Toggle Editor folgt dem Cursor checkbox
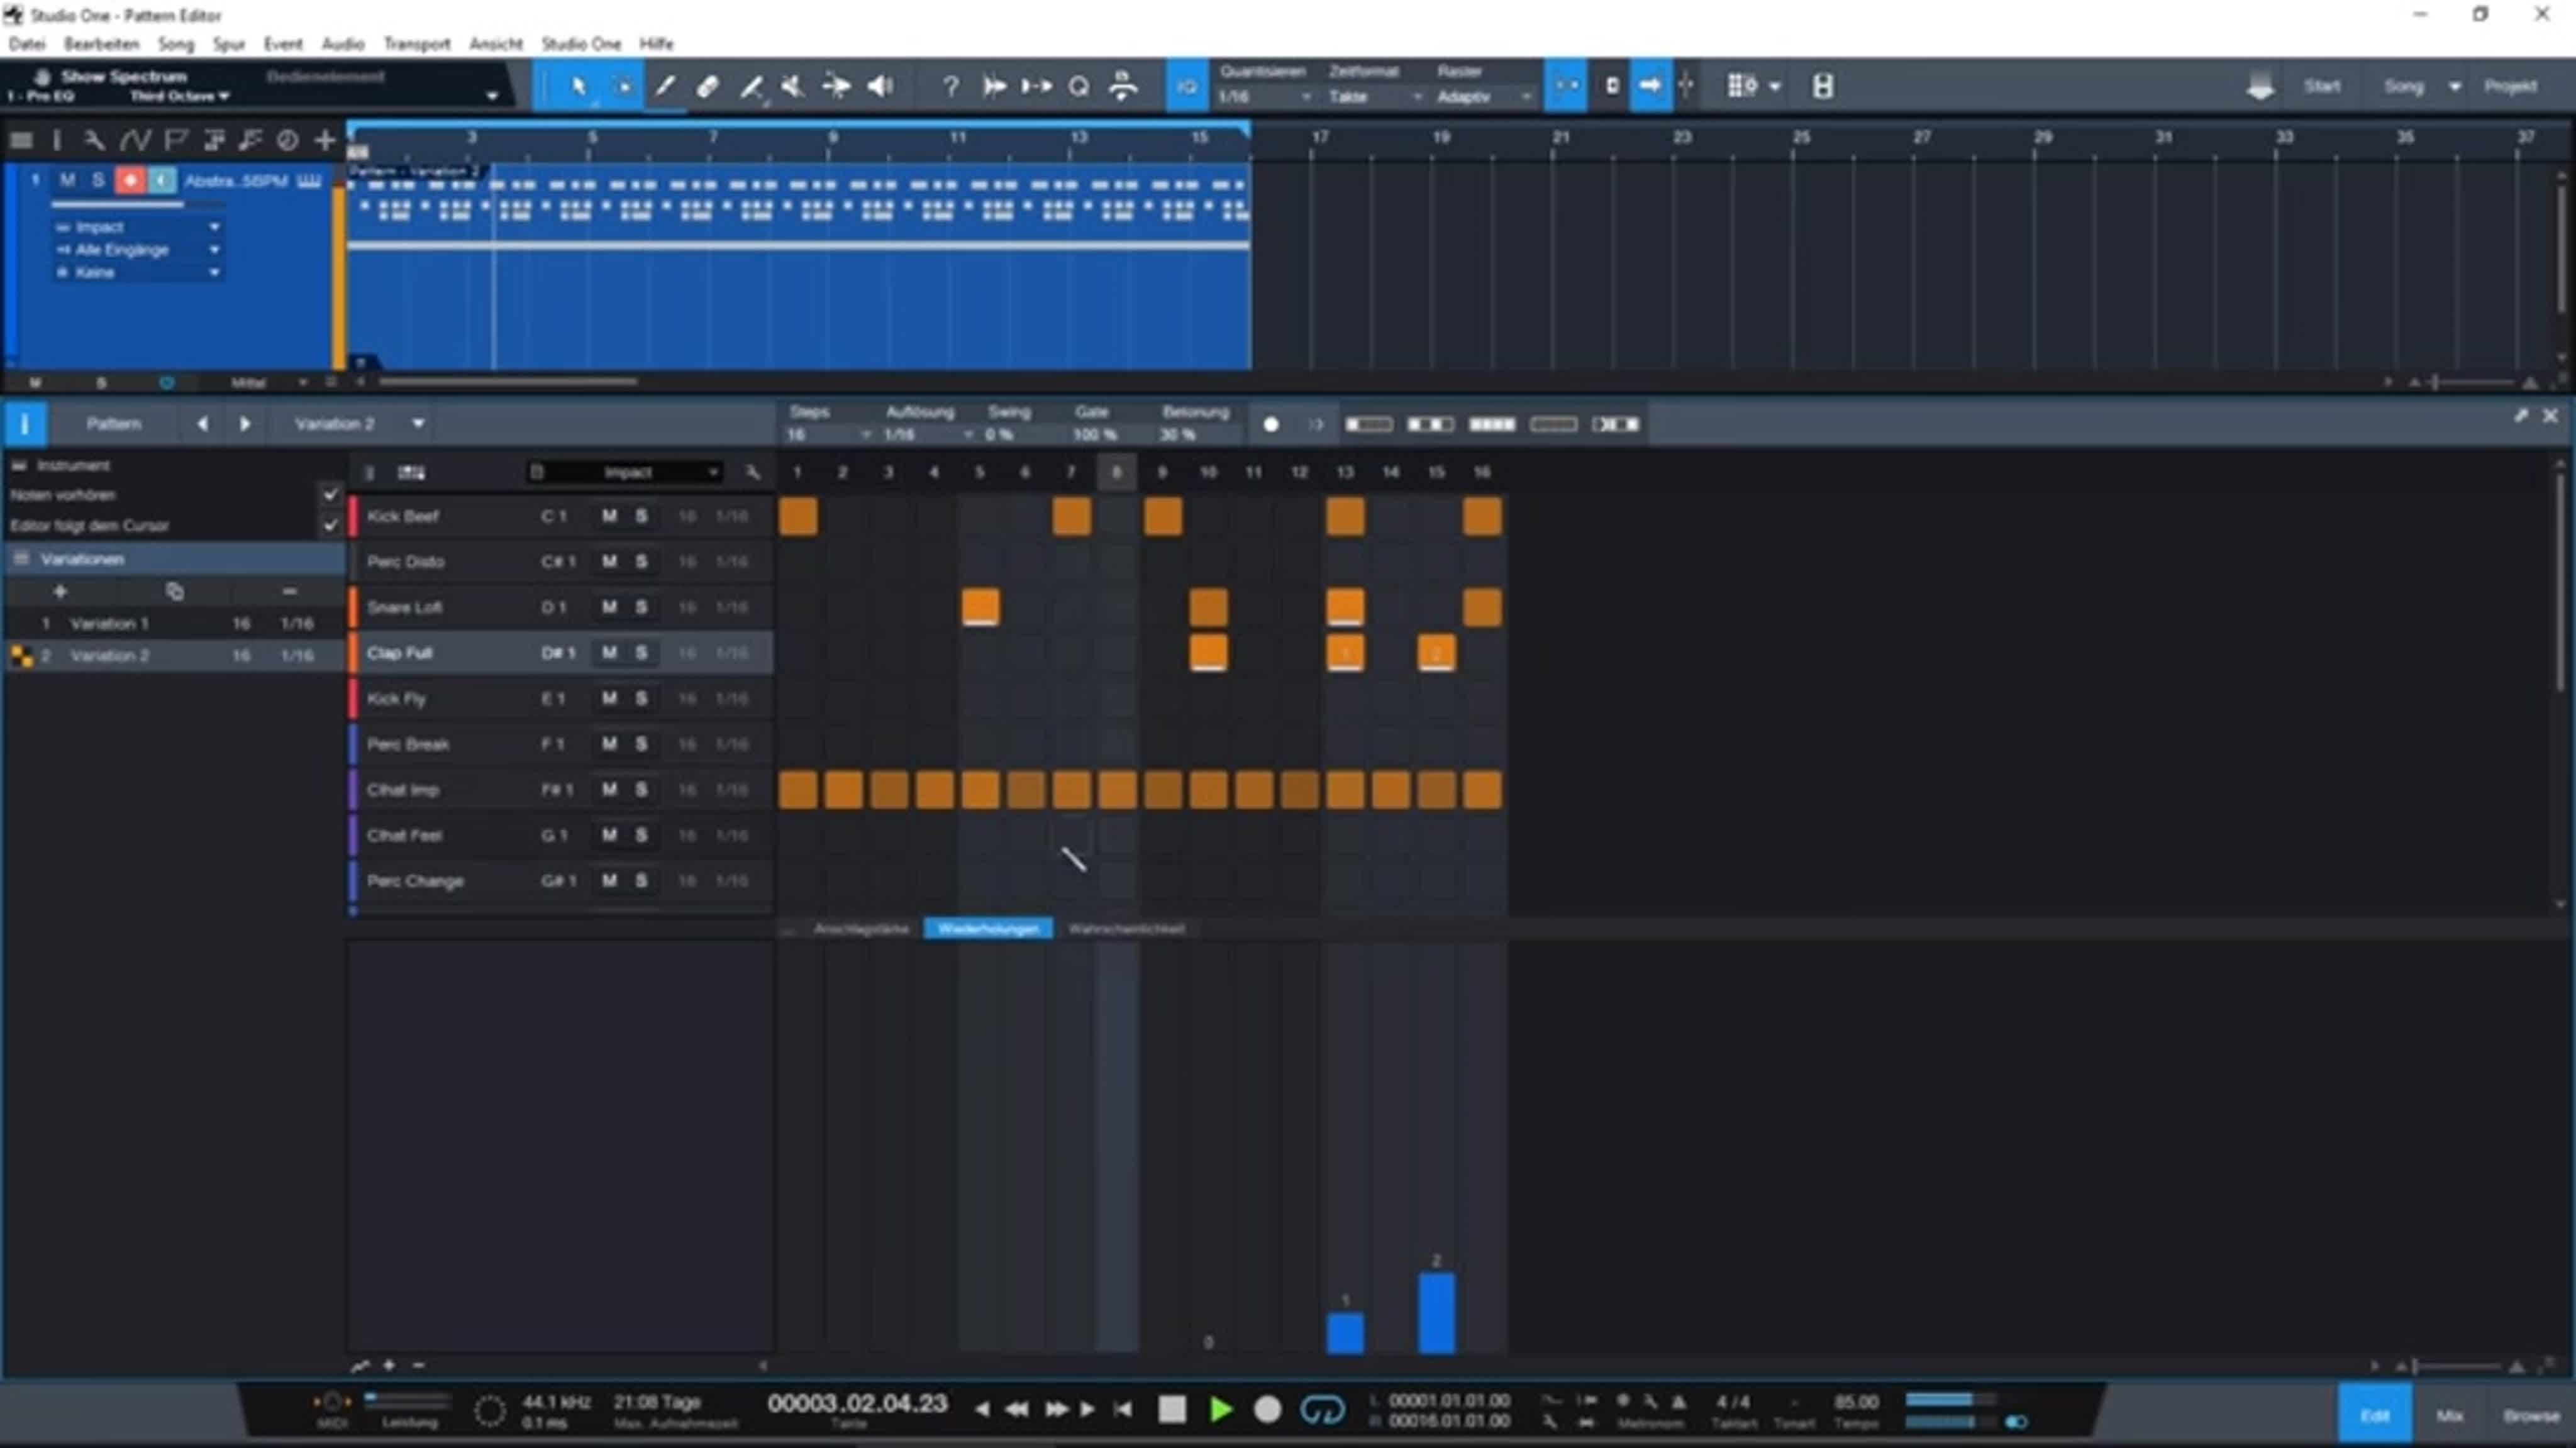Screen dimensions: 2576x1448 point(331,525)
